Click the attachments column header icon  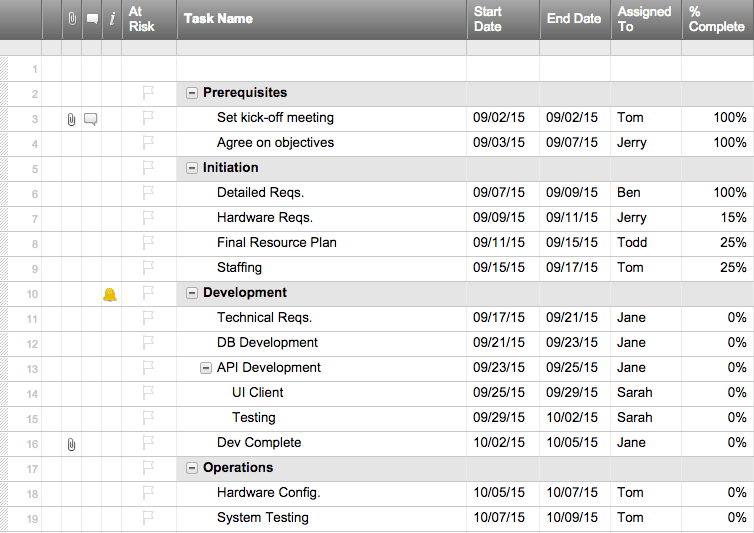coord(71,19)
